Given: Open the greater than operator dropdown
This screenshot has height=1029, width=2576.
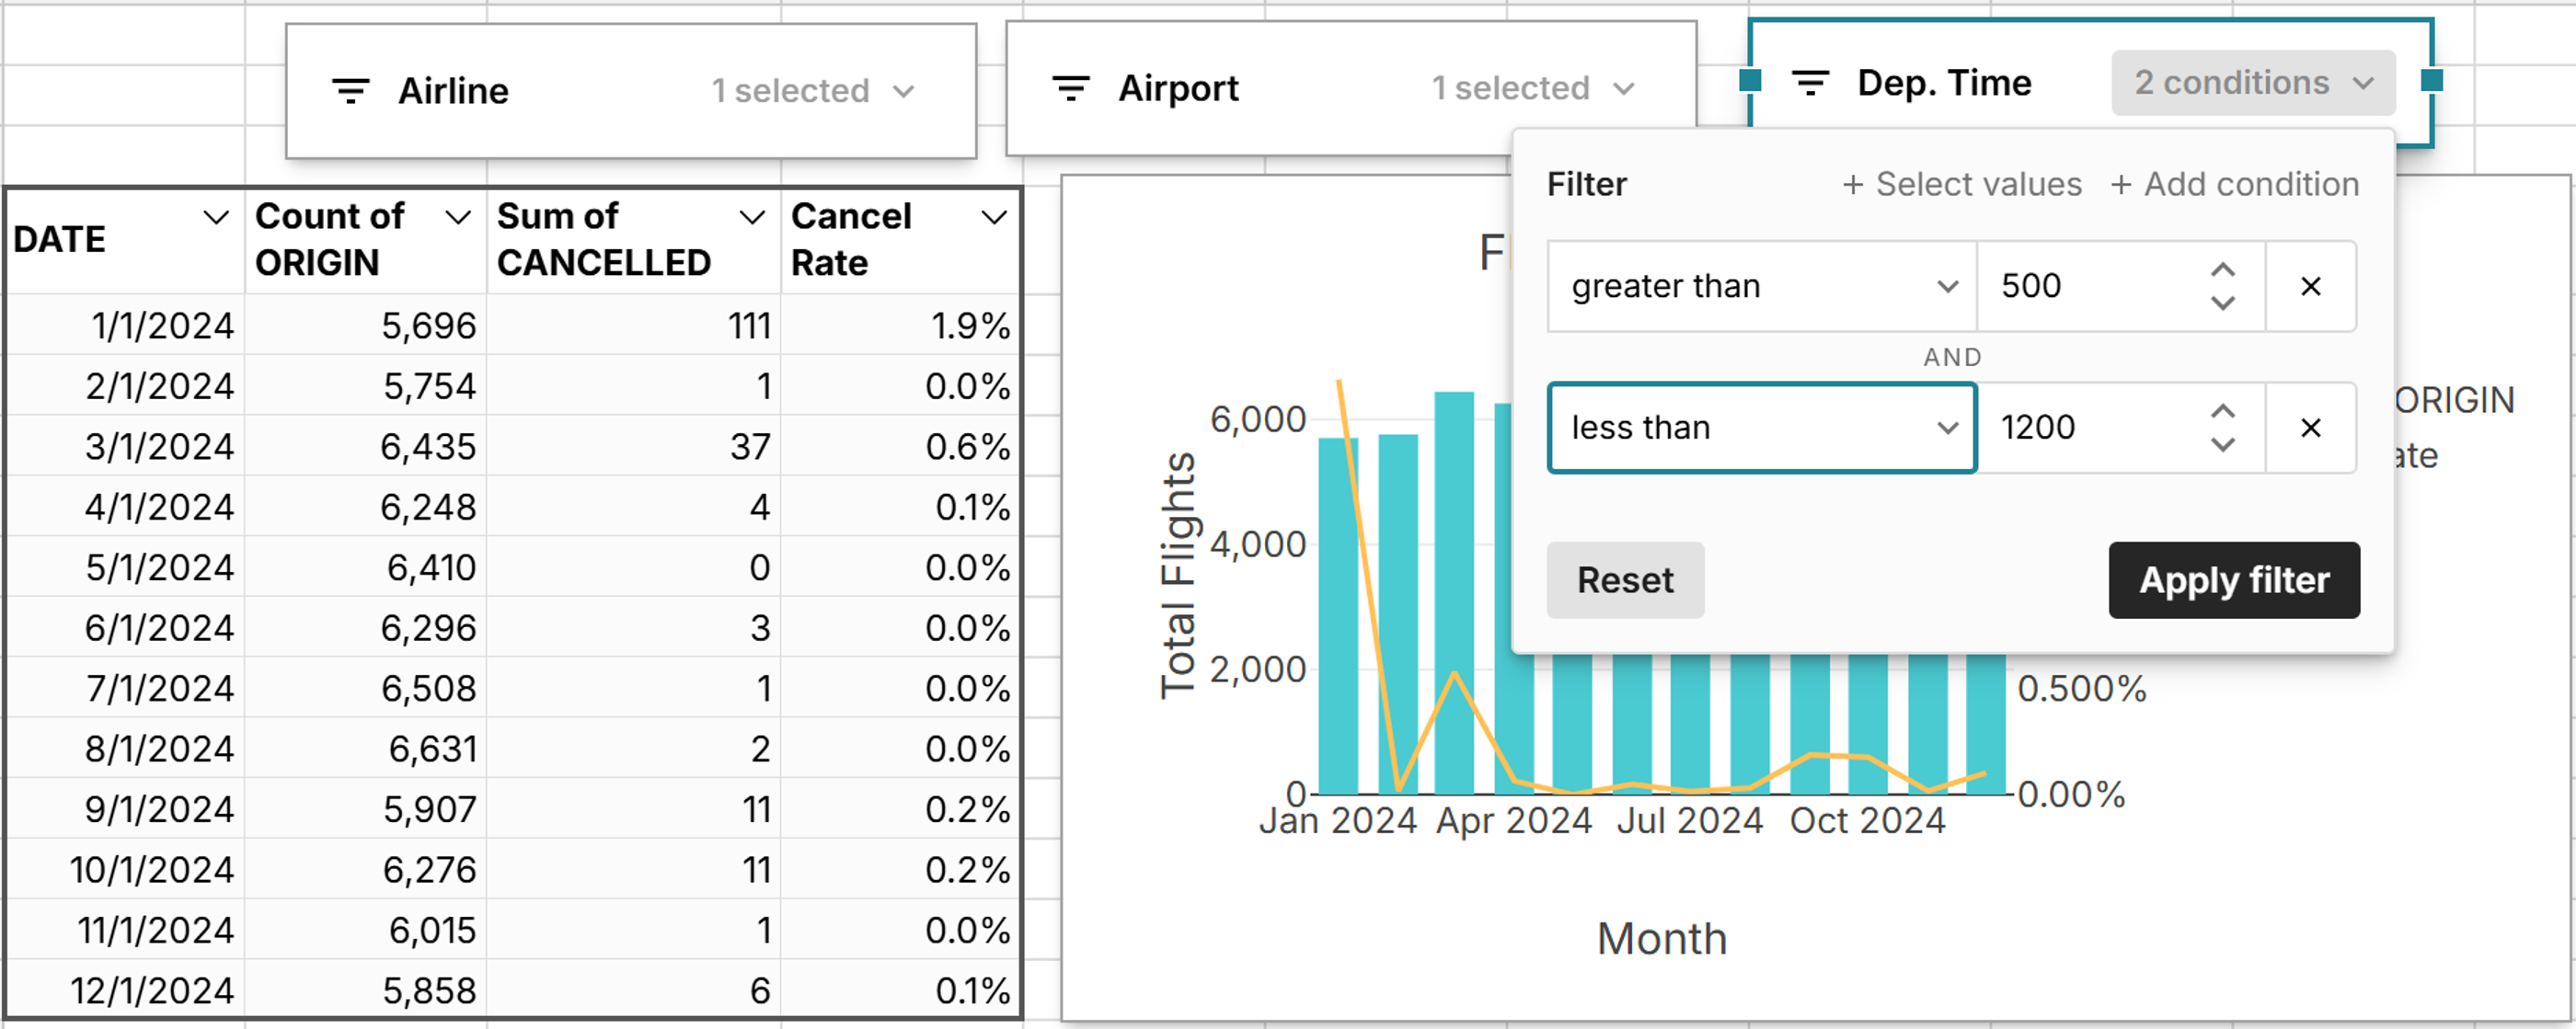Looking at the screenshot, I should (x=1762, y=287).
